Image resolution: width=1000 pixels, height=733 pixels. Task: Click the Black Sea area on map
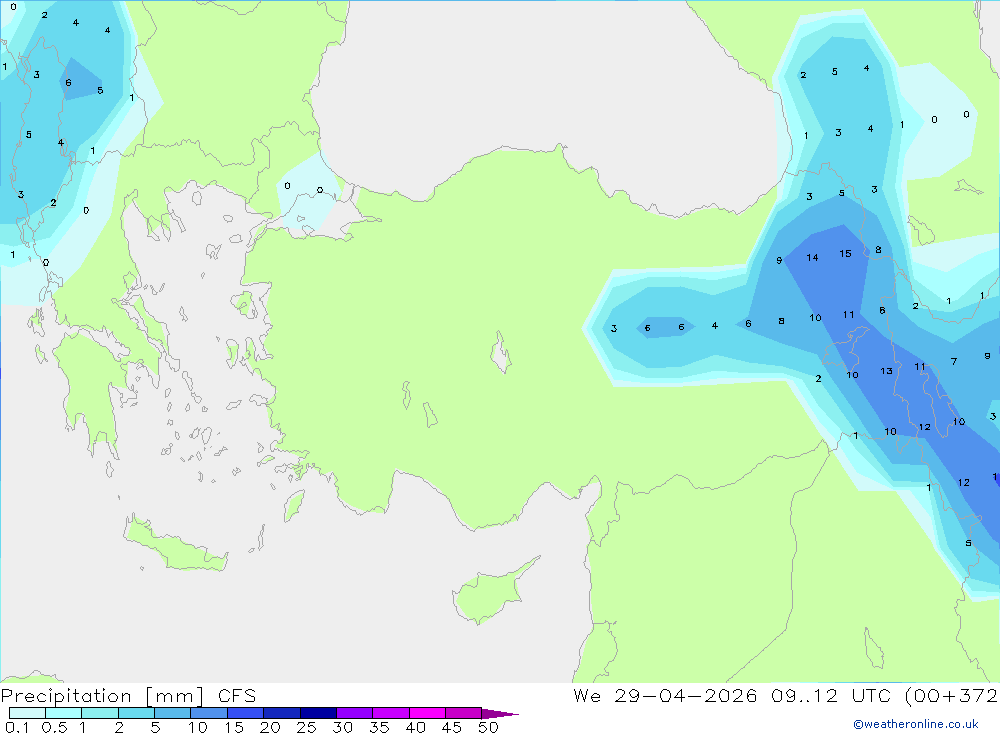548,96
